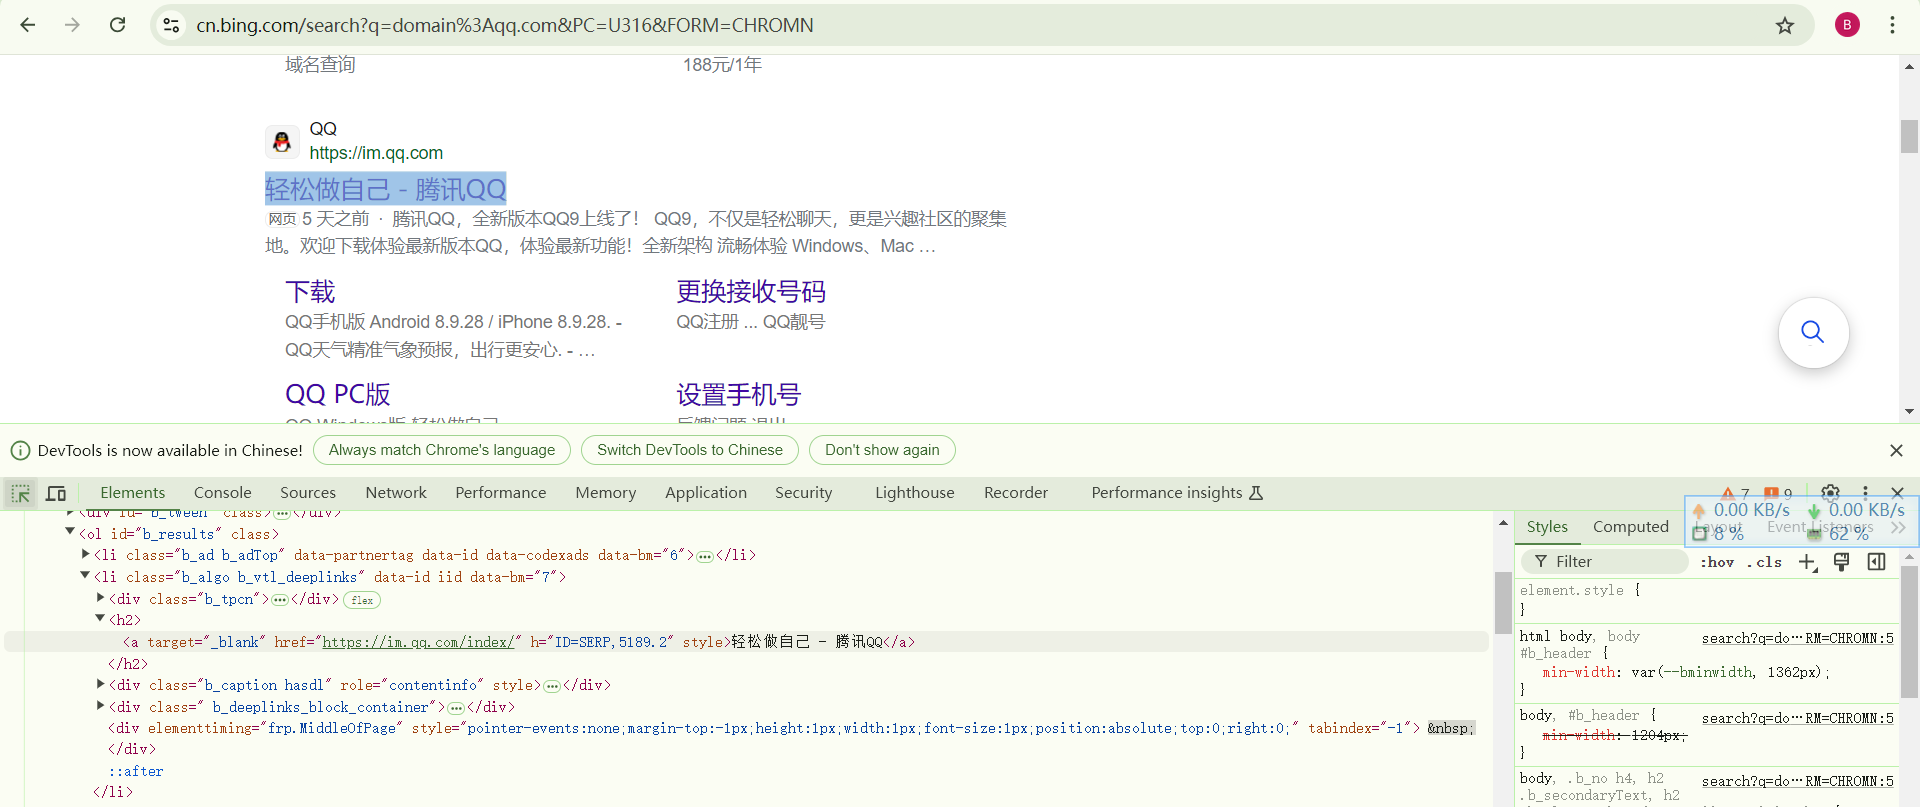Open the 轻松做自己 - 腾讯QQ result link
1920x807 pixels.
[x=386, y=189]
